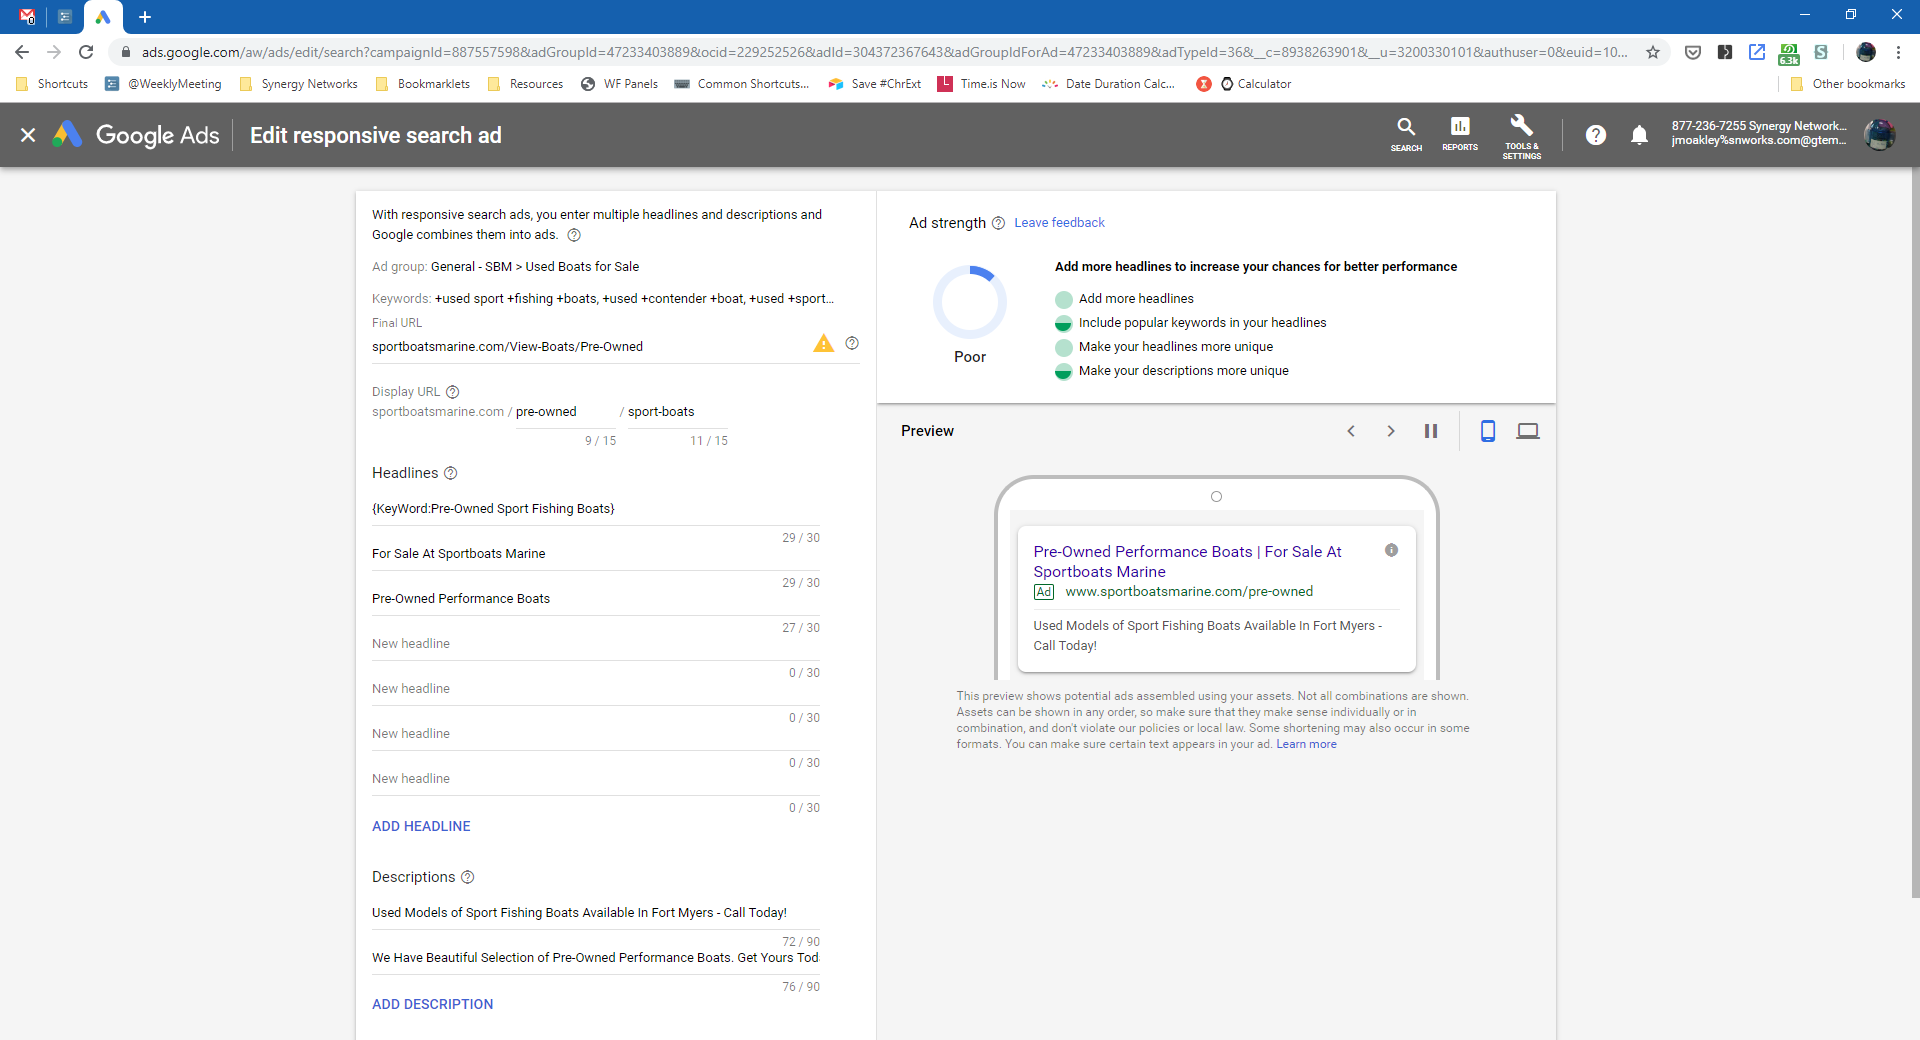Click 'Include popular keywords in your headlines' suggestion

(x=1202, y=323)
